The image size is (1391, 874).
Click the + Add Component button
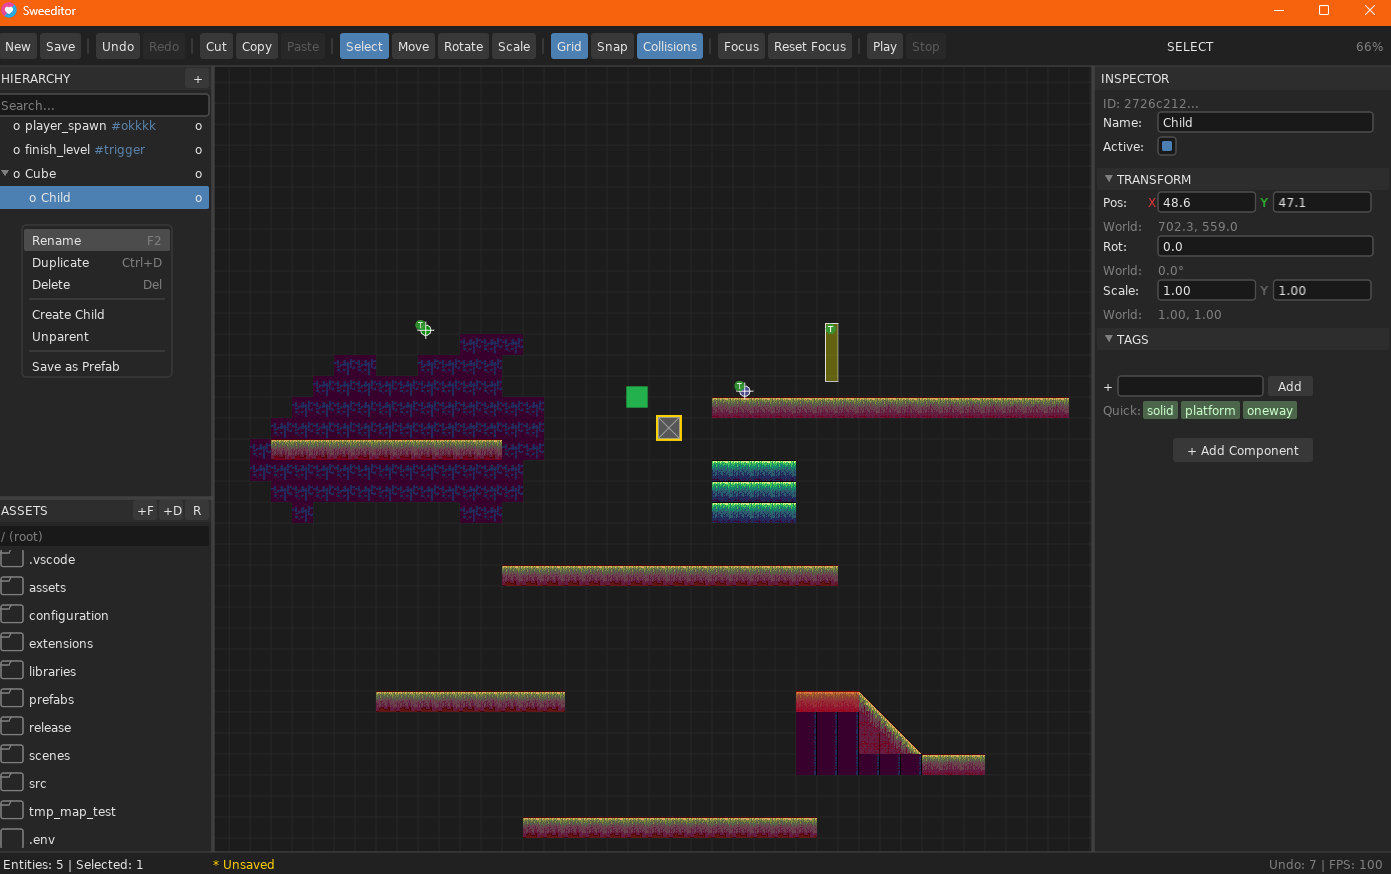pos(1243,451)
